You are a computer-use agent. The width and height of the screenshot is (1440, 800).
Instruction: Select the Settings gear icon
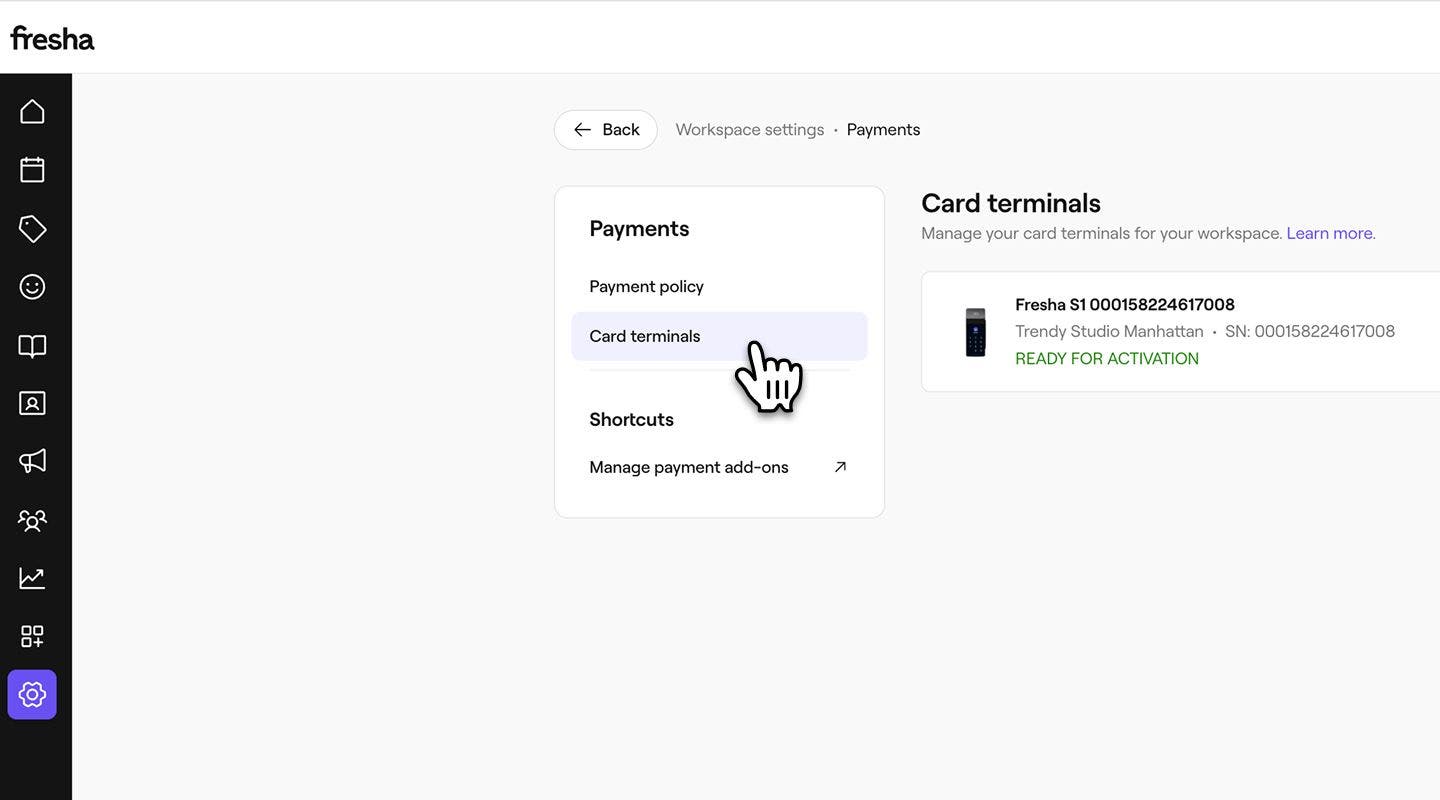32,694
